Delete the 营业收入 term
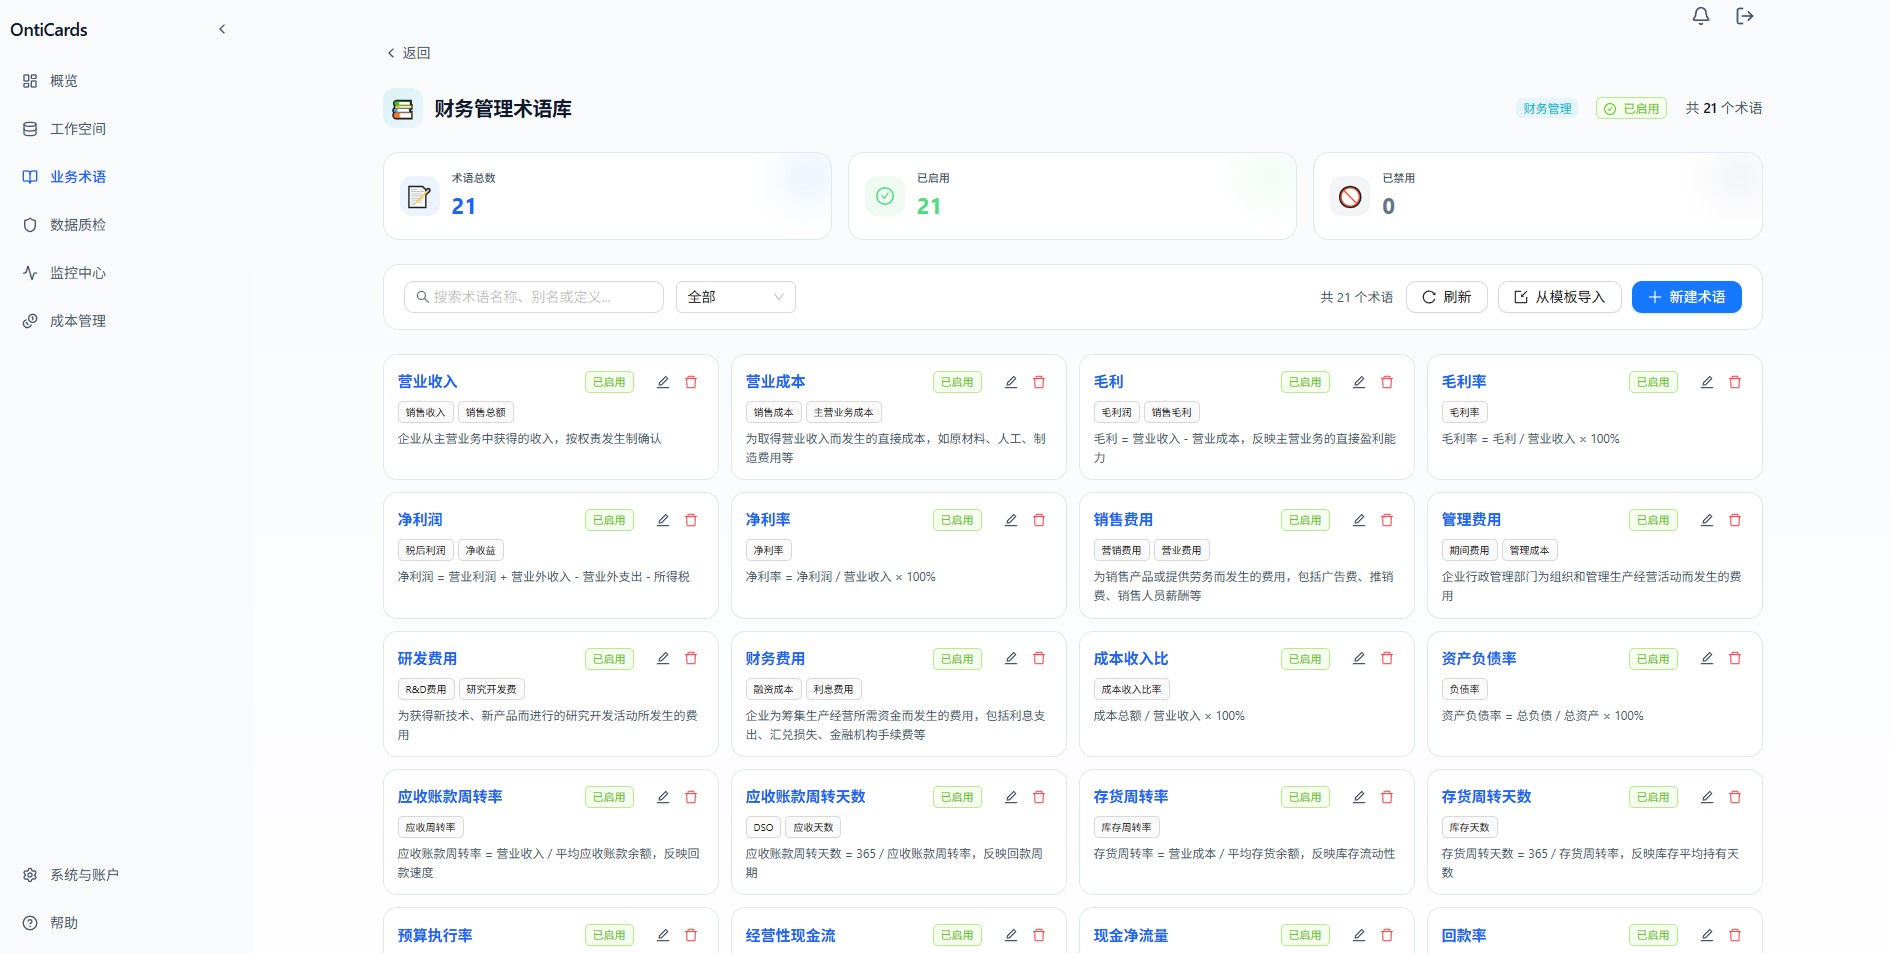This screenshot has width=1890, height=953. (691, 382)
